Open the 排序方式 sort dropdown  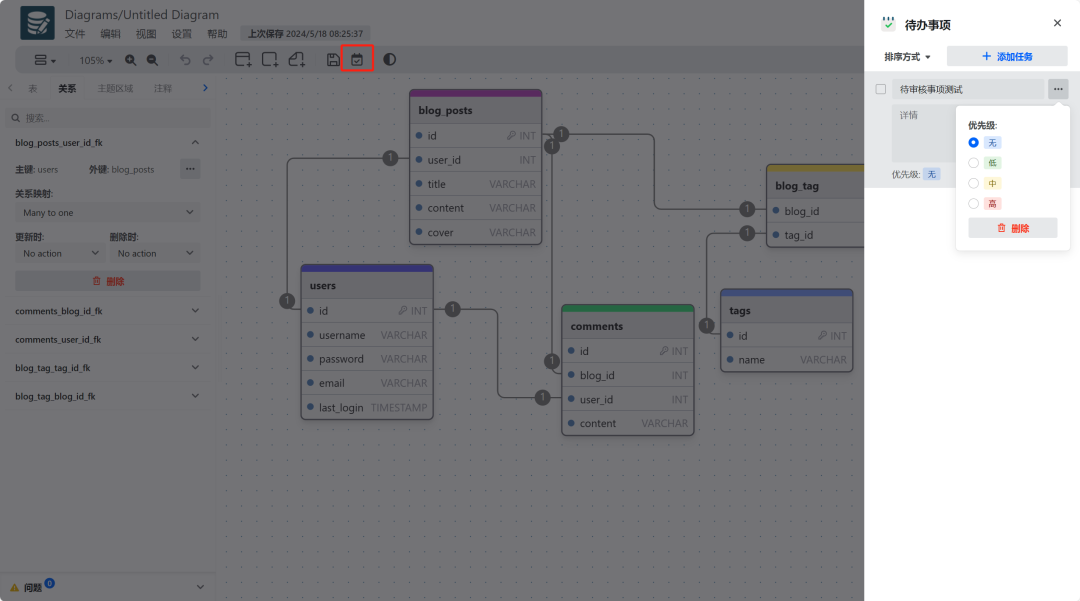coord(907,57)
